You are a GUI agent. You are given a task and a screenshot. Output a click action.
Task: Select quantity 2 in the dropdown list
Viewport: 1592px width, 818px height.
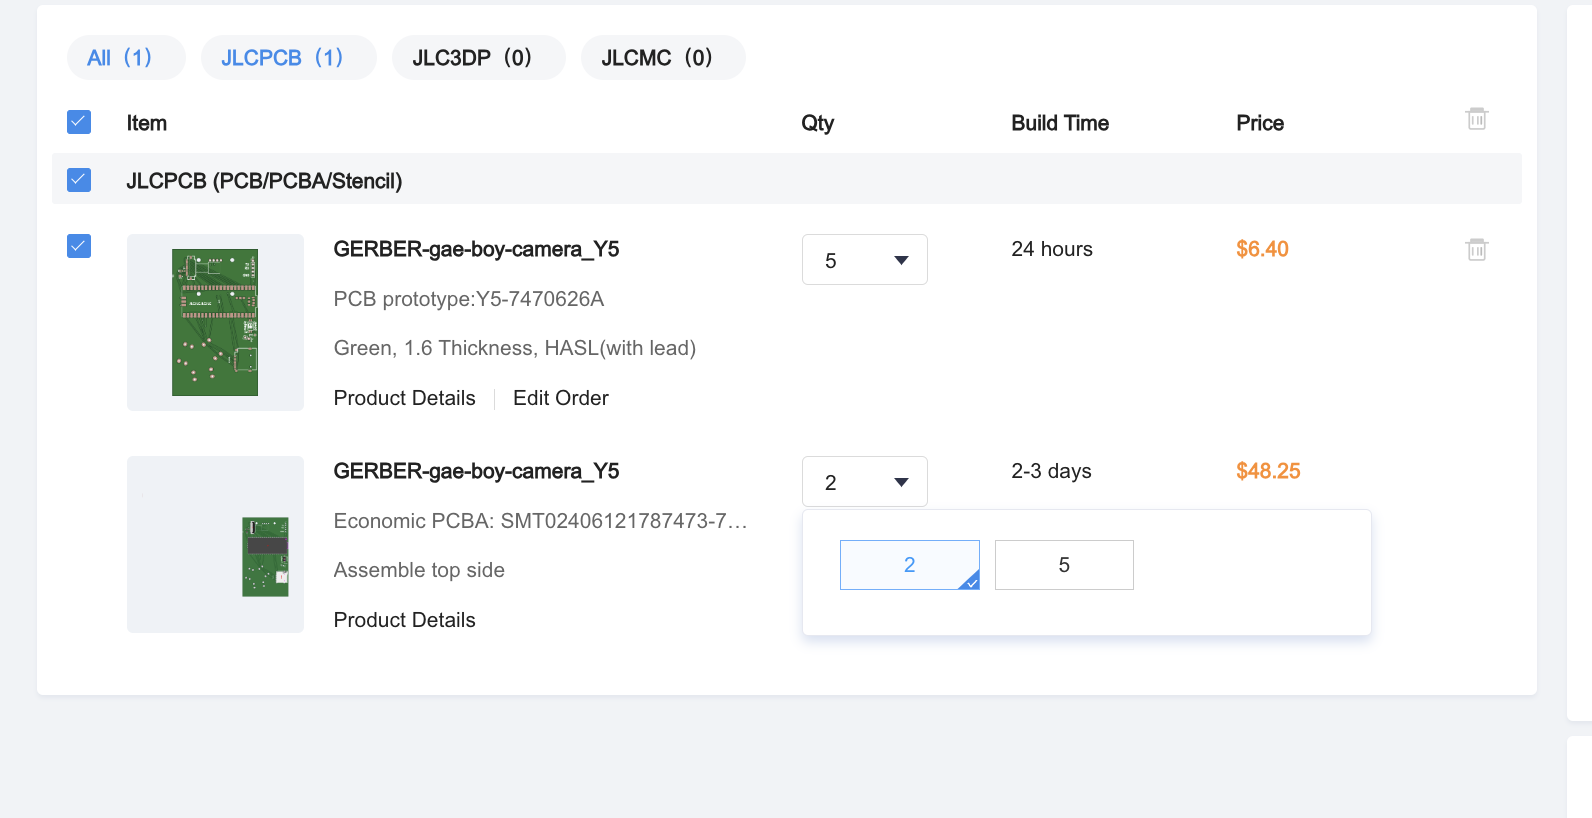pyautogui.click(x=909, y=565)
